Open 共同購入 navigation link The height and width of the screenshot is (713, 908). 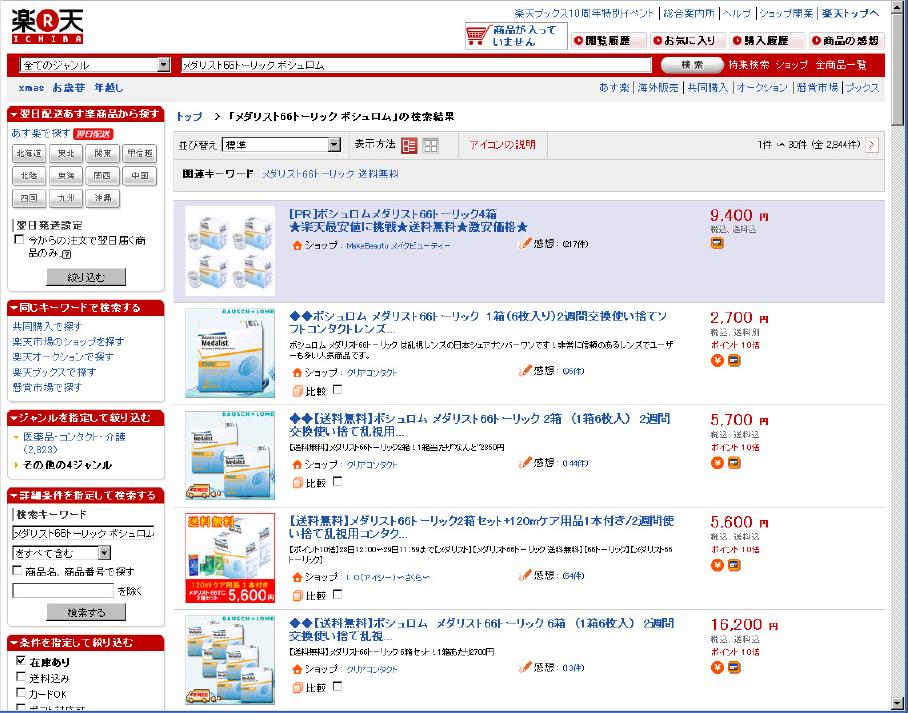[708, 88]
